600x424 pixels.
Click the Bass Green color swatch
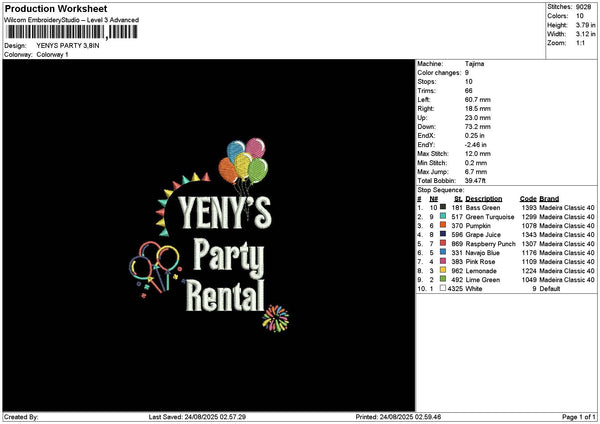tap(443, 207)
